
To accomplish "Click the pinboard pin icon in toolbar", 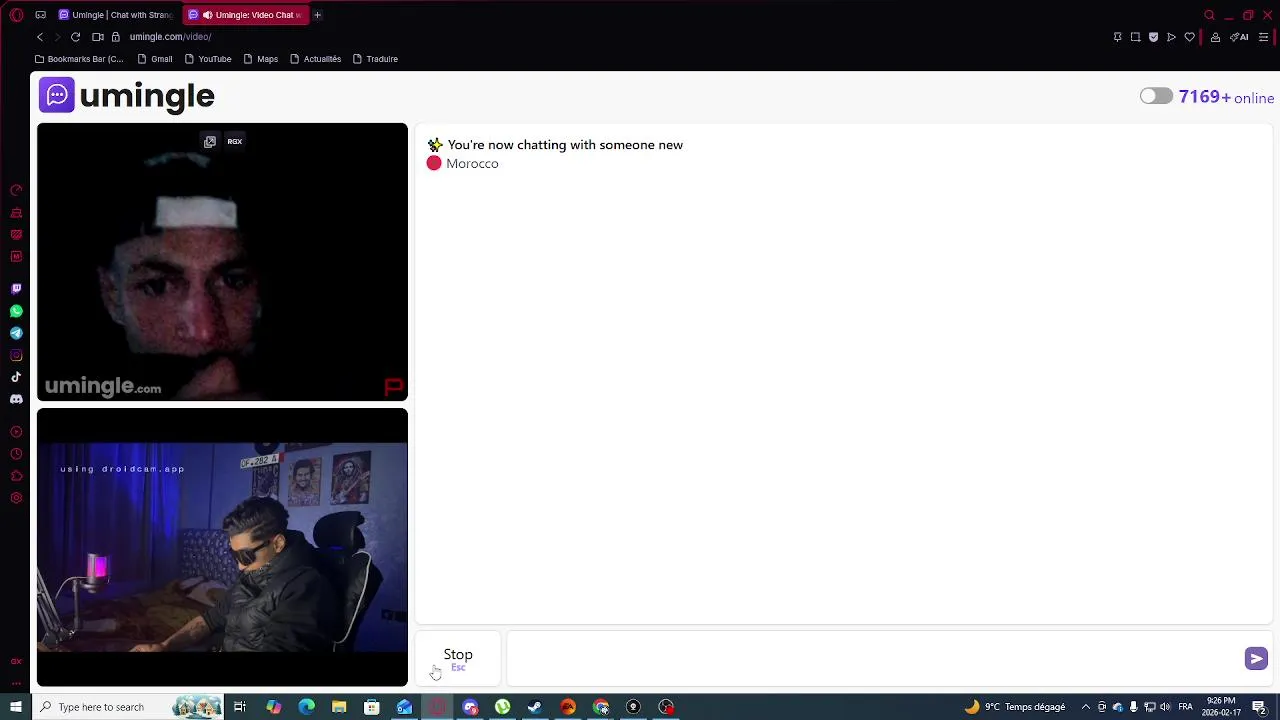I will 1117,37.
